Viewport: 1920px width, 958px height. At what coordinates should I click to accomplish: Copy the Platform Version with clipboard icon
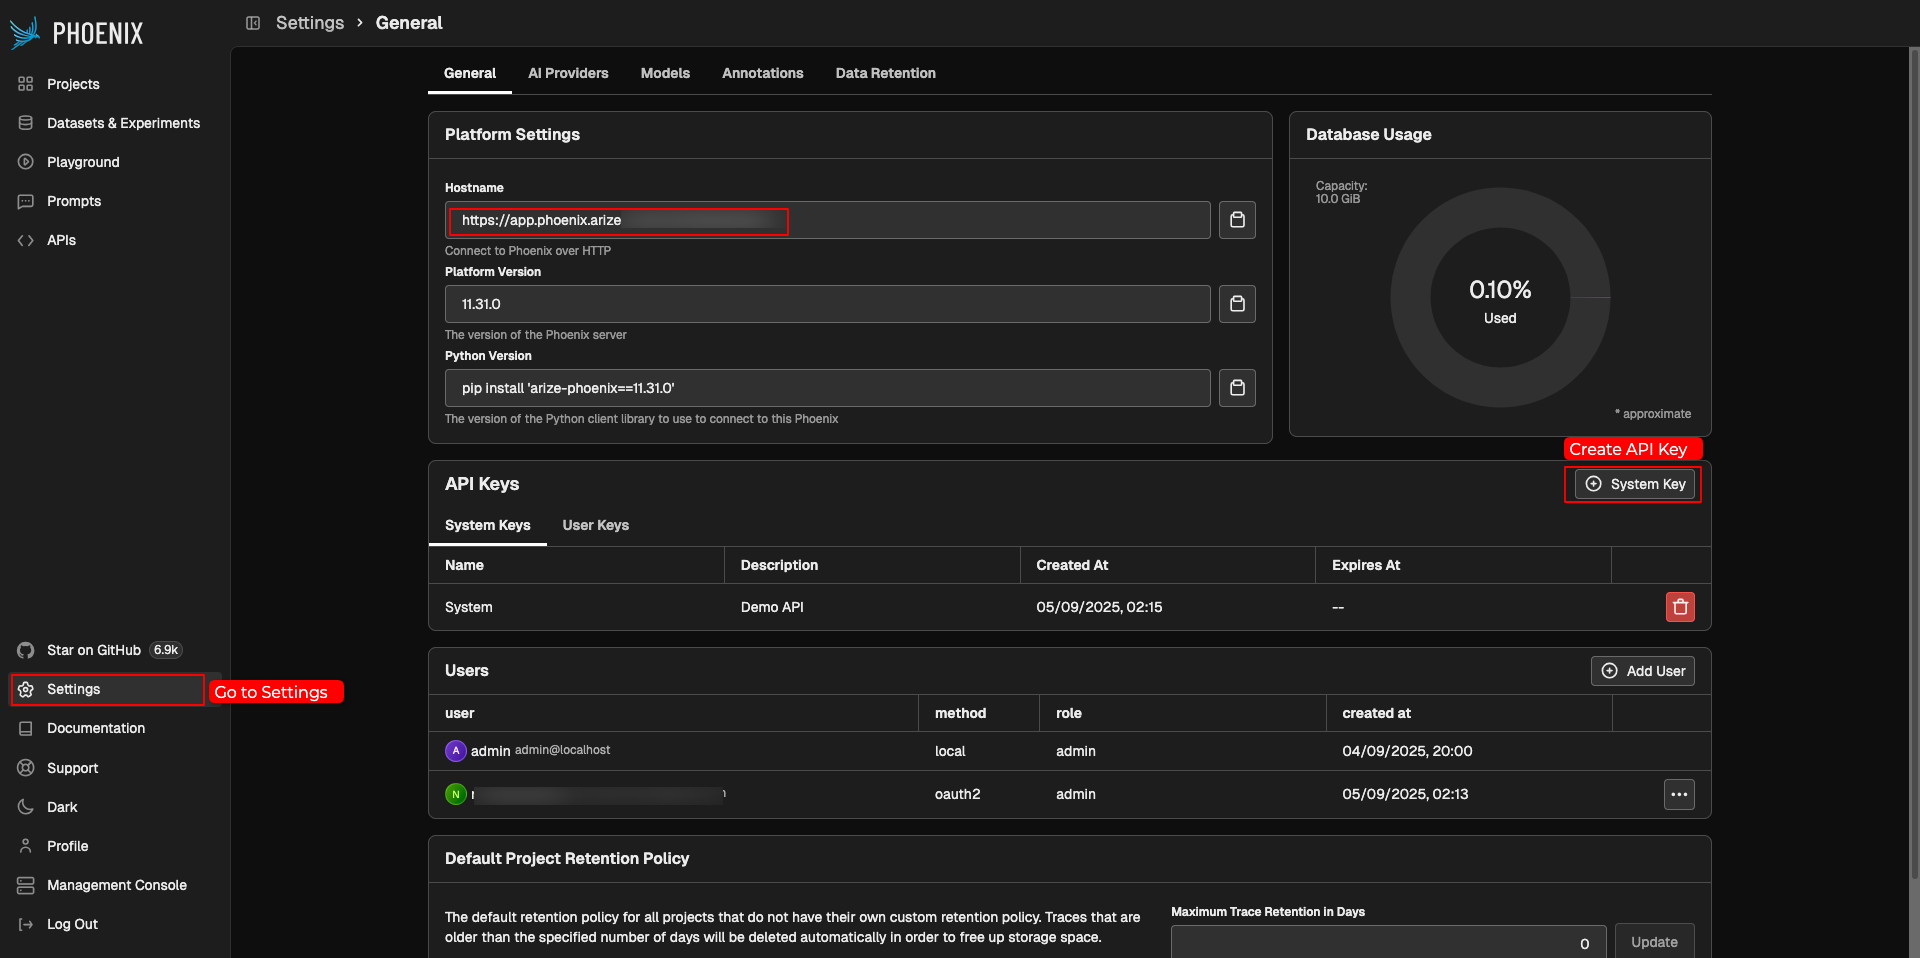[x=1237, y=304]
